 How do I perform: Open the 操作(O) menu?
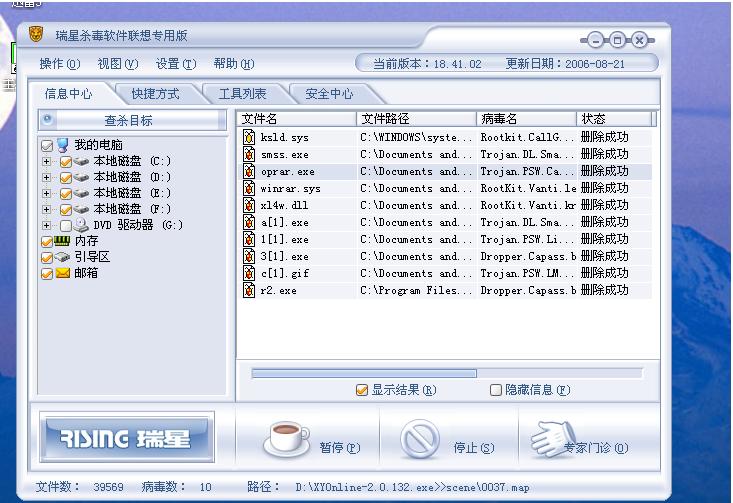click(60, 64)
